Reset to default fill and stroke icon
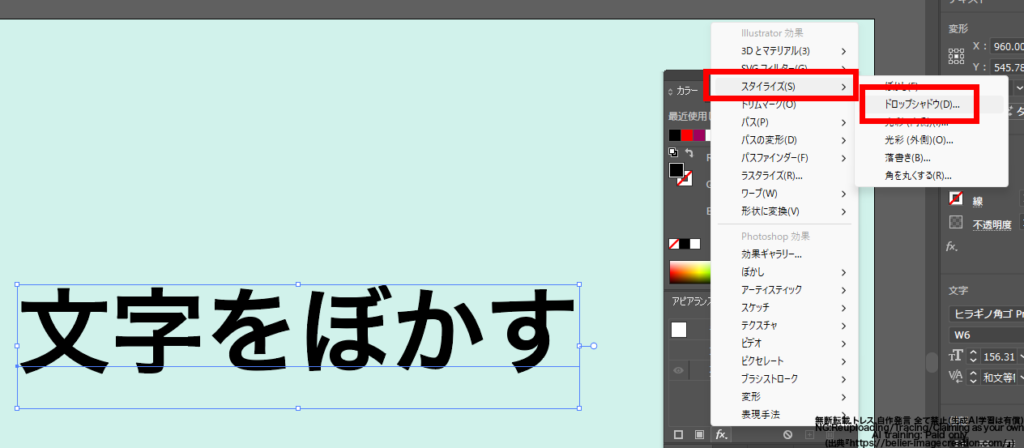1024x448 pixels. point(674,153)
